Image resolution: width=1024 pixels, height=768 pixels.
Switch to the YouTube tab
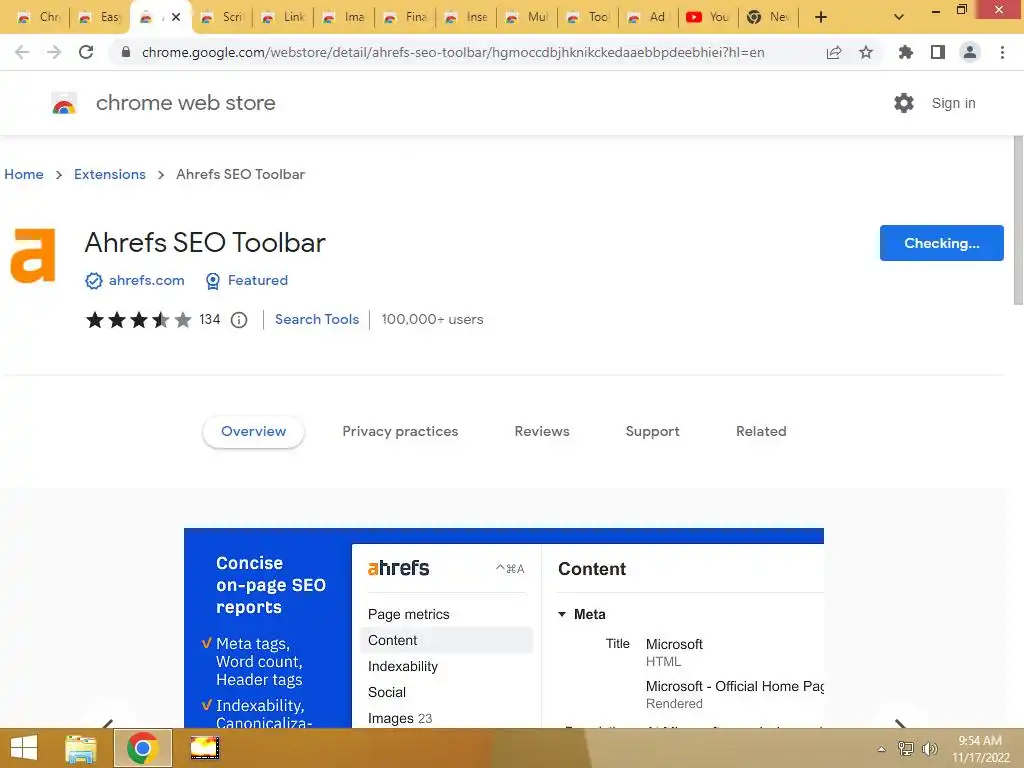[708, 17]
